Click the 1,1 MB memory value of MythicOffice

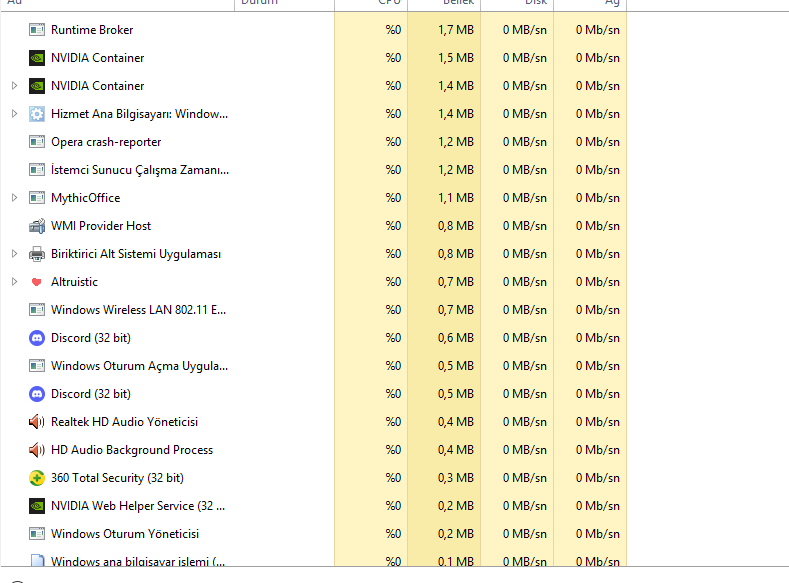456,198
